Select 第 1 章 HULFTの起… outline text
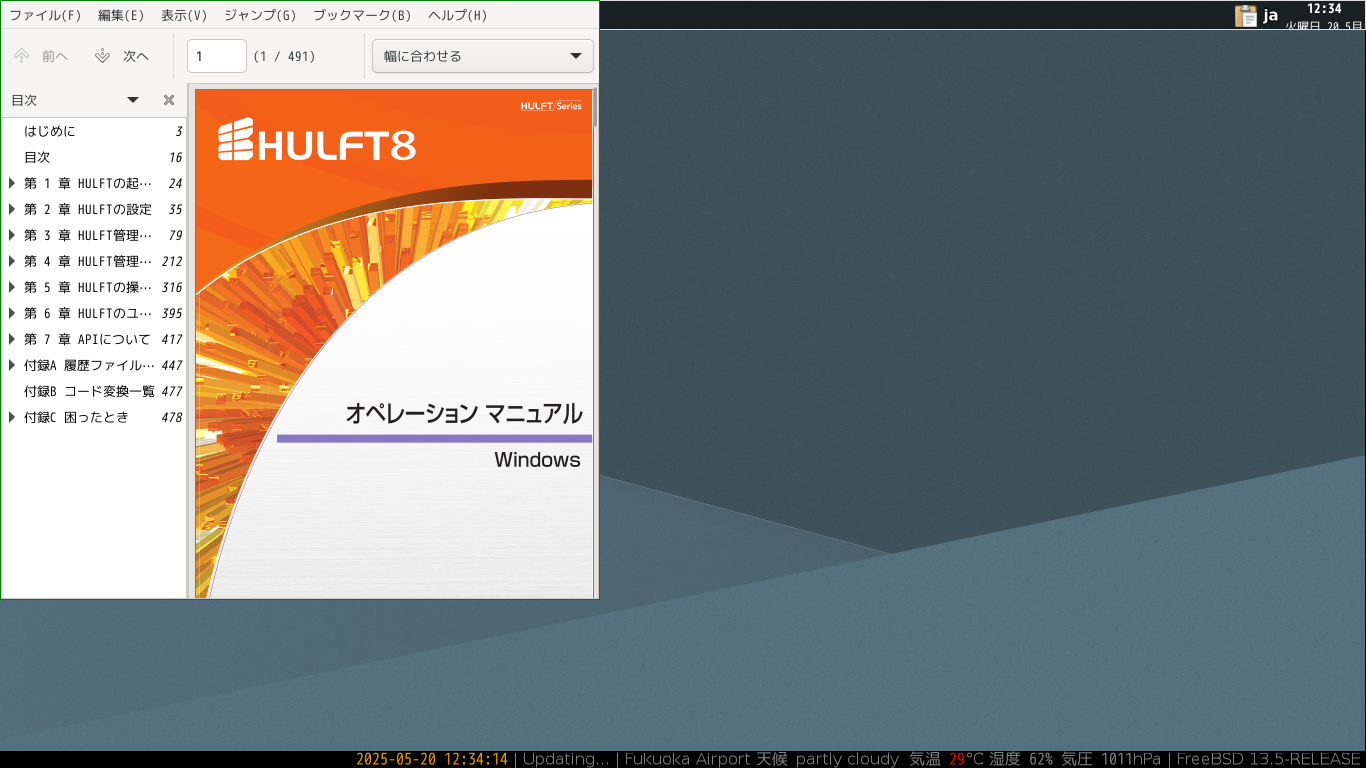 pos(88,183)
